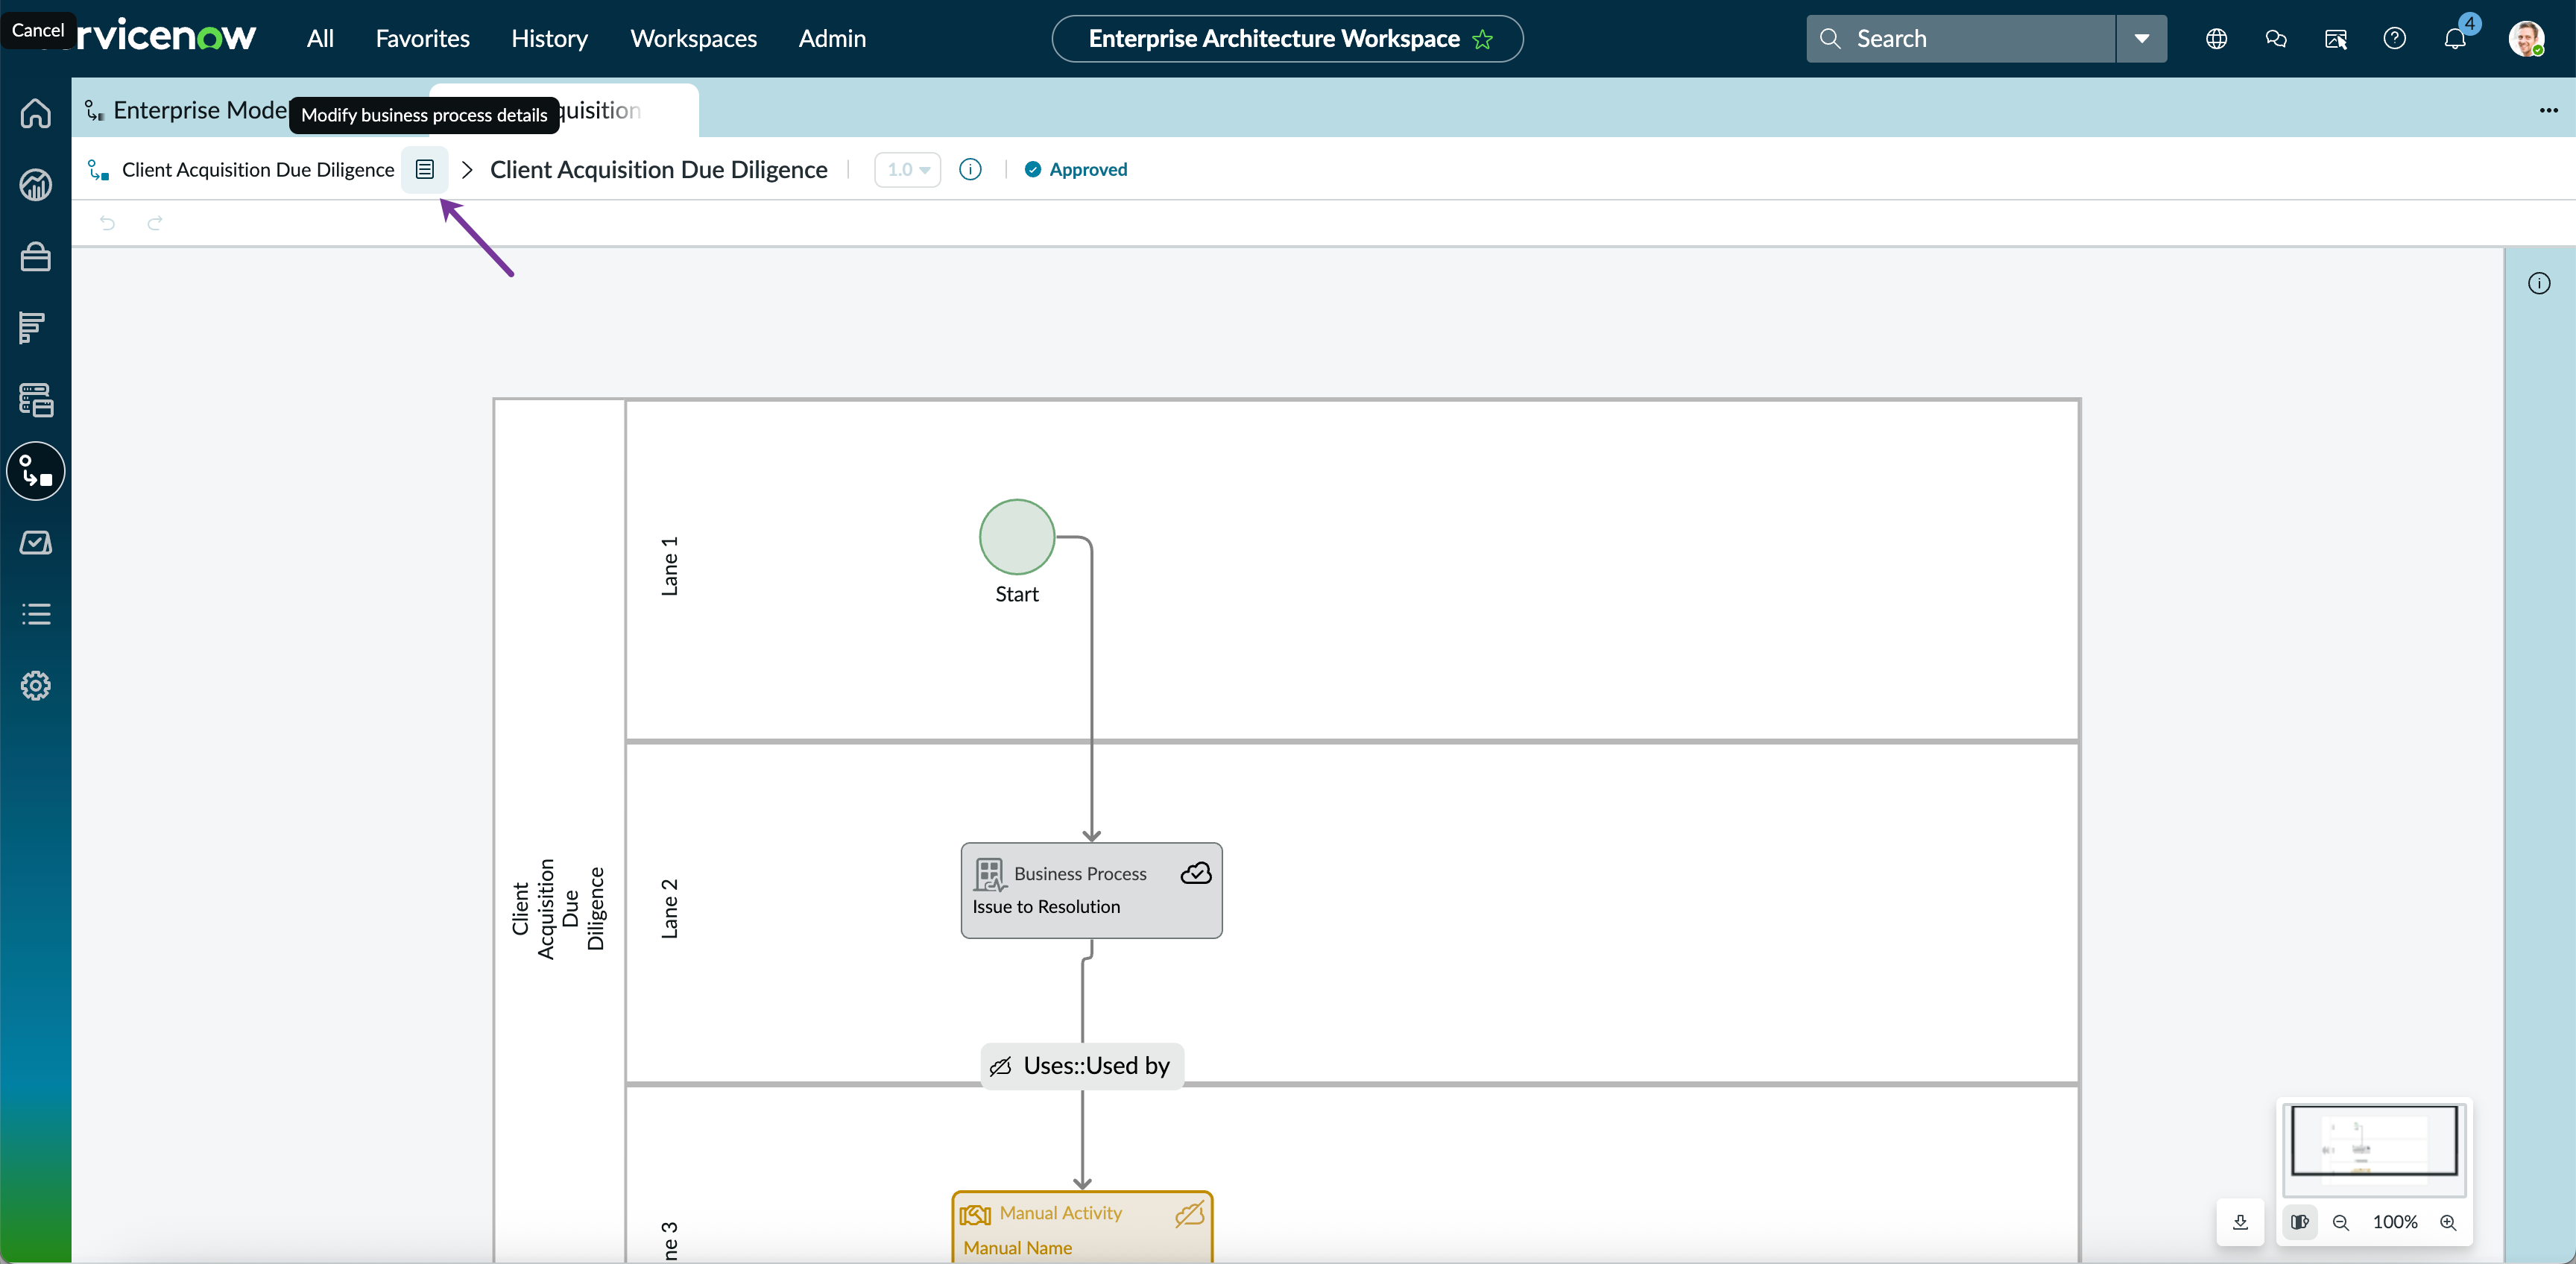2576x1264 pixels.
Task: Click into the Search field
Action: tap(1960, 39)
